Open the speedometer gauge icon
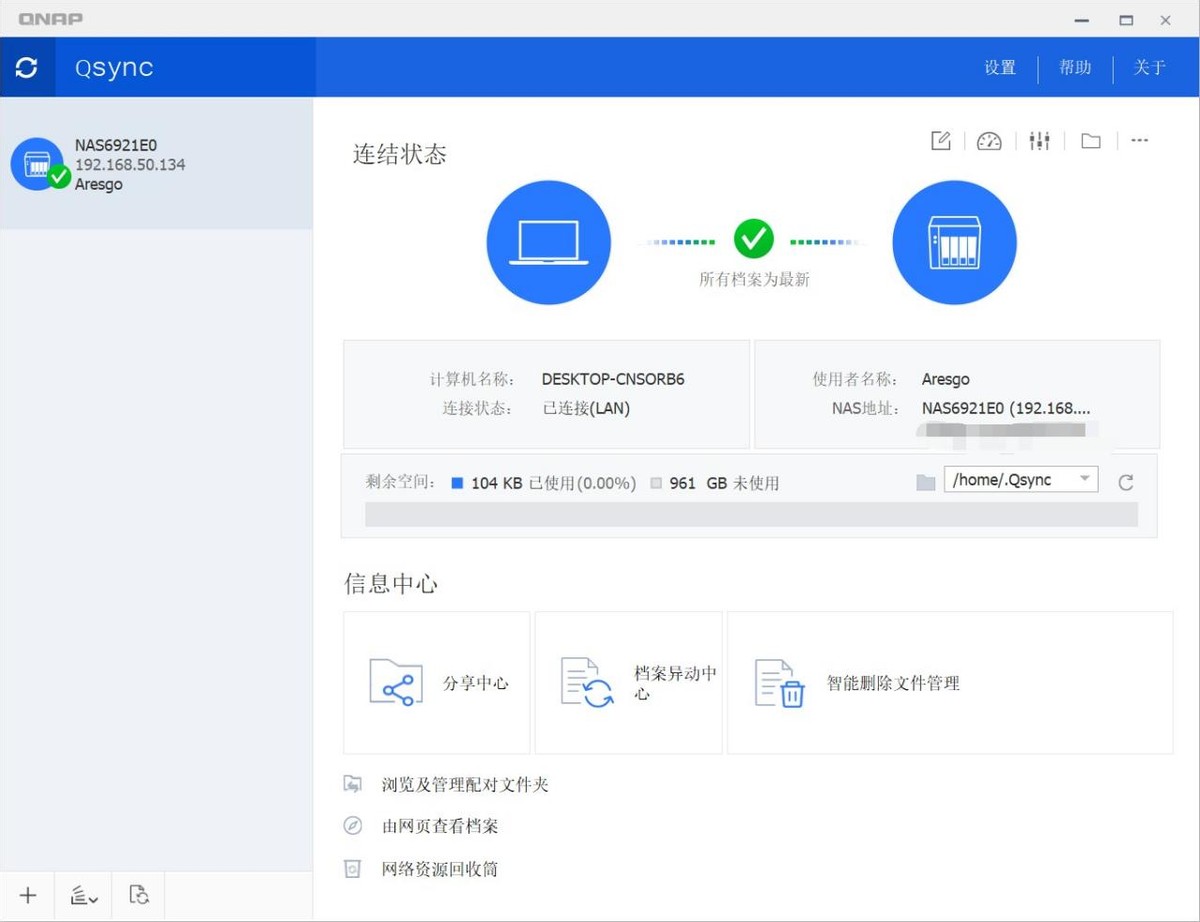This screenshot has width=1200, height=922. tap(989, 141)
